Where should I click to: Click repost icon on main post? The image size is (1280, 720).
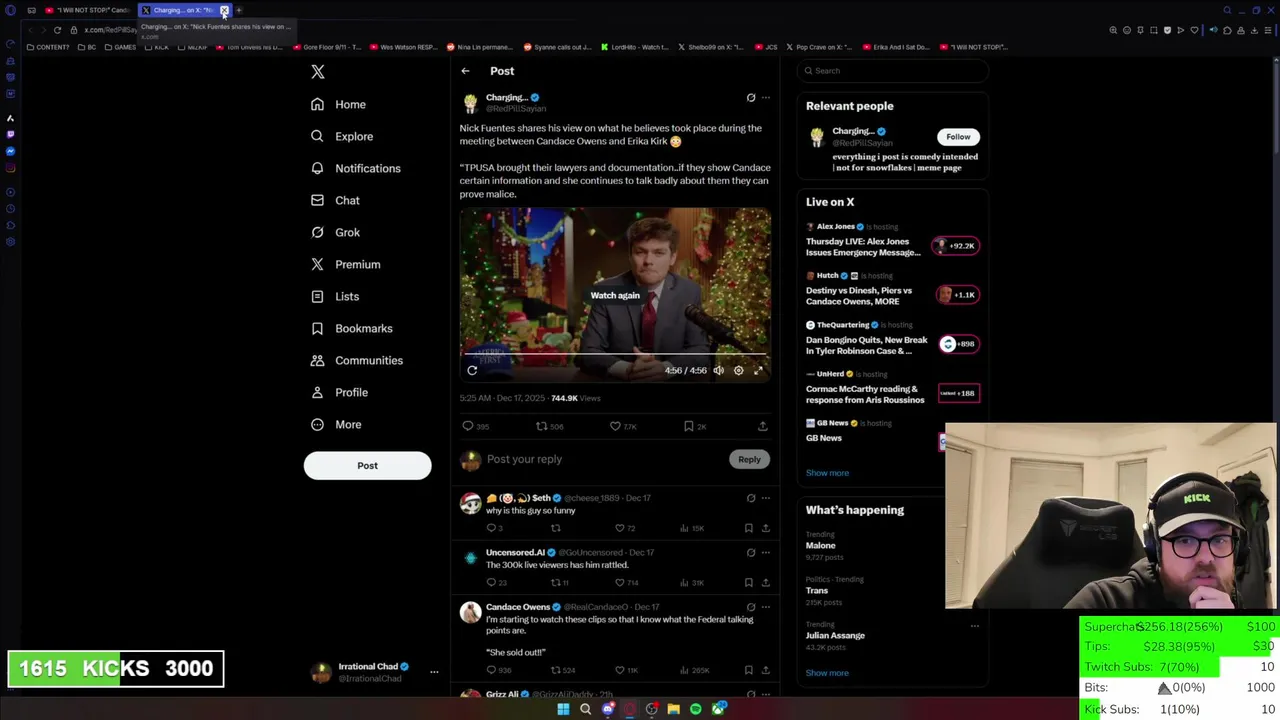541,426
